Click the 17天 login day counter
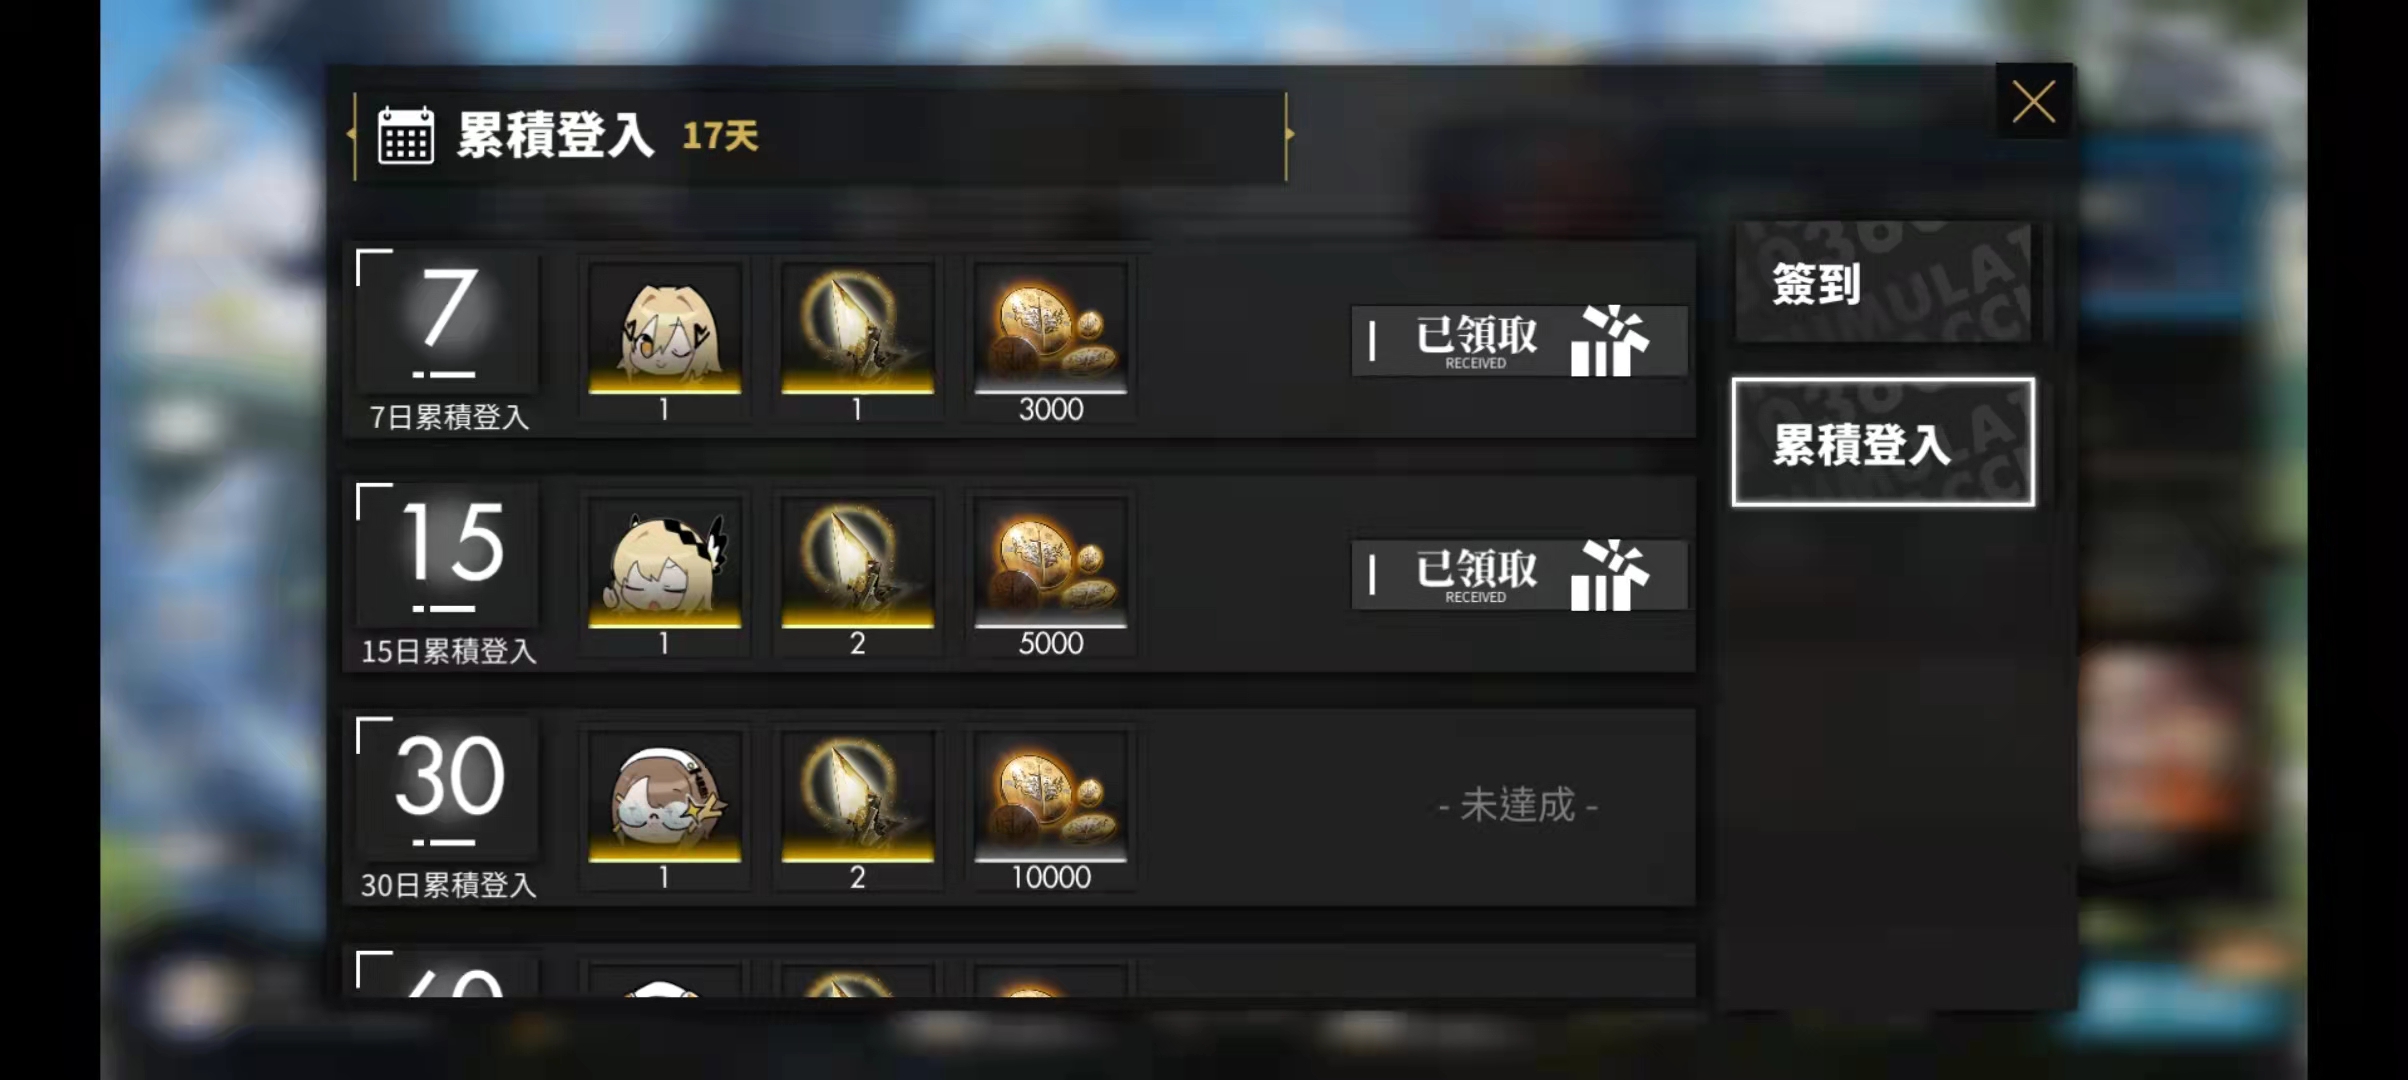Screen dimensions: 2408x1080 (720, 136)
